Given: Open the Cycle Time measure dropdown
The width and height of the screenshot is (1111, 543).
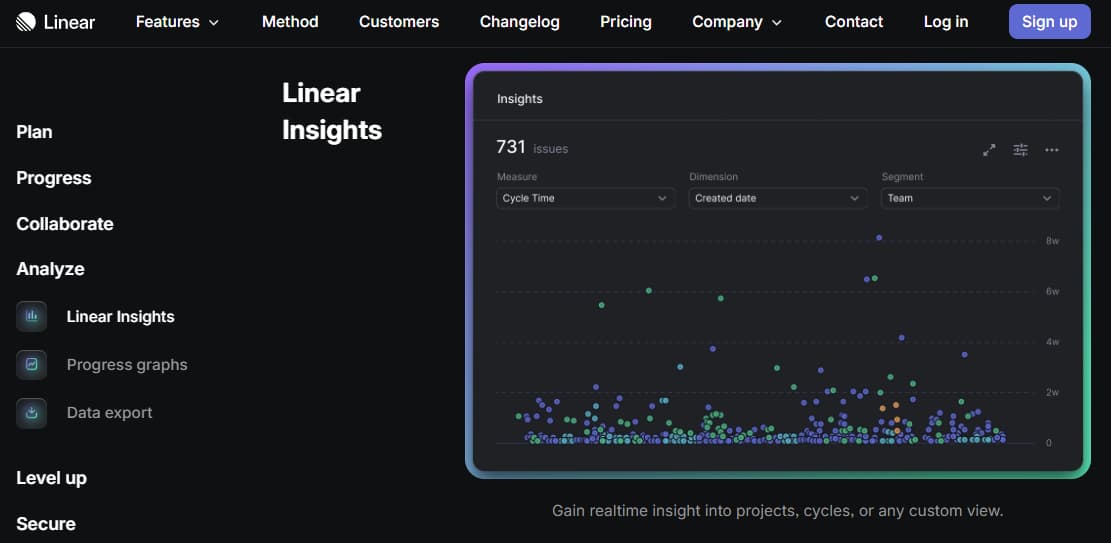Looking at the screenshot, I should tap(585, 198).
